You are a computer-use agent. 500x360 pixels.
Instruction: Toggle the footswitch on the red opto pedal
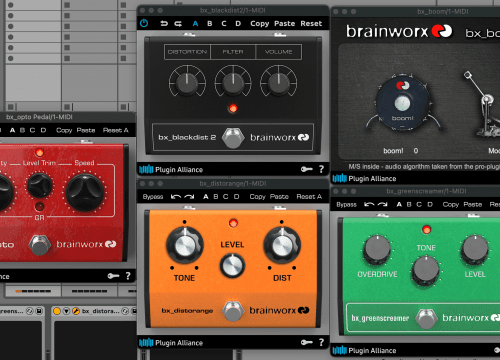tap(40, 245)
